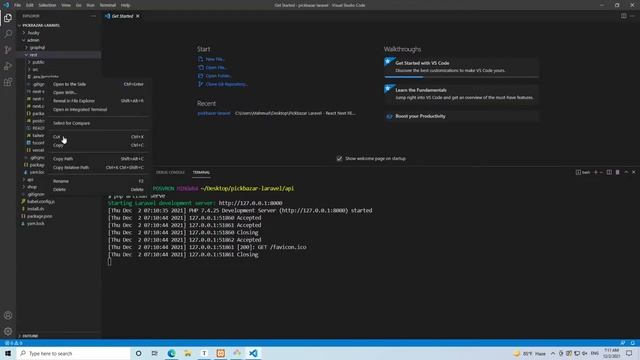Click the feedback icon in the status bar
The width and height of the screenshot is (640, 360).
click(623, 343)
